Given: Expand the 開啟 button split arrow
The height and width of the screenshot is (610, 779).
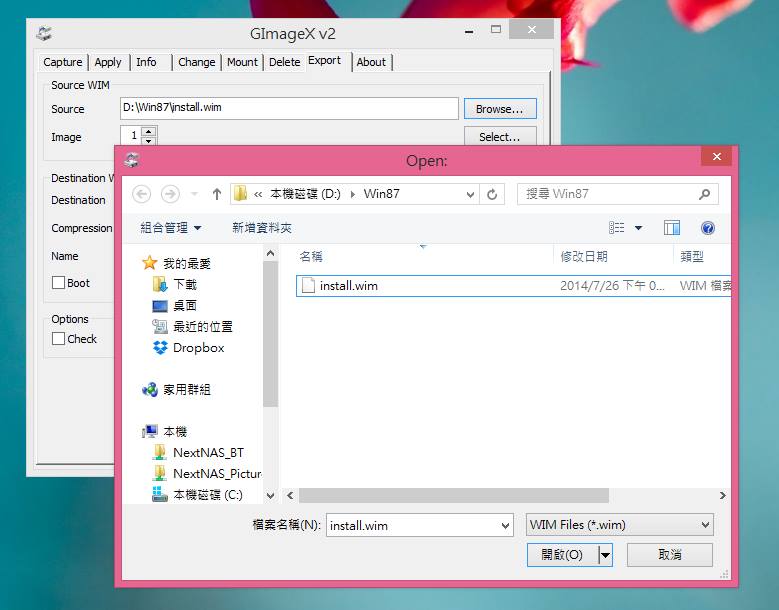Looking at the screenshot, I should point(605,555).
